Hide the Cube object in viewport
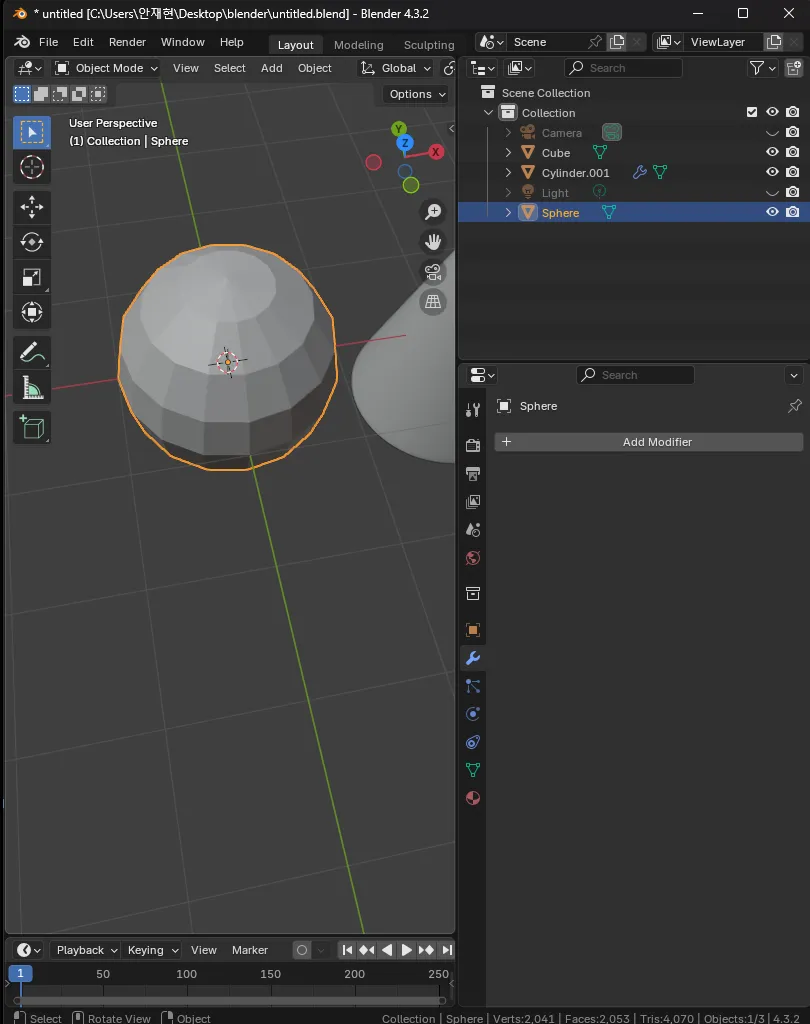This screenshot has width=810, height=1024. coord(772,152)
